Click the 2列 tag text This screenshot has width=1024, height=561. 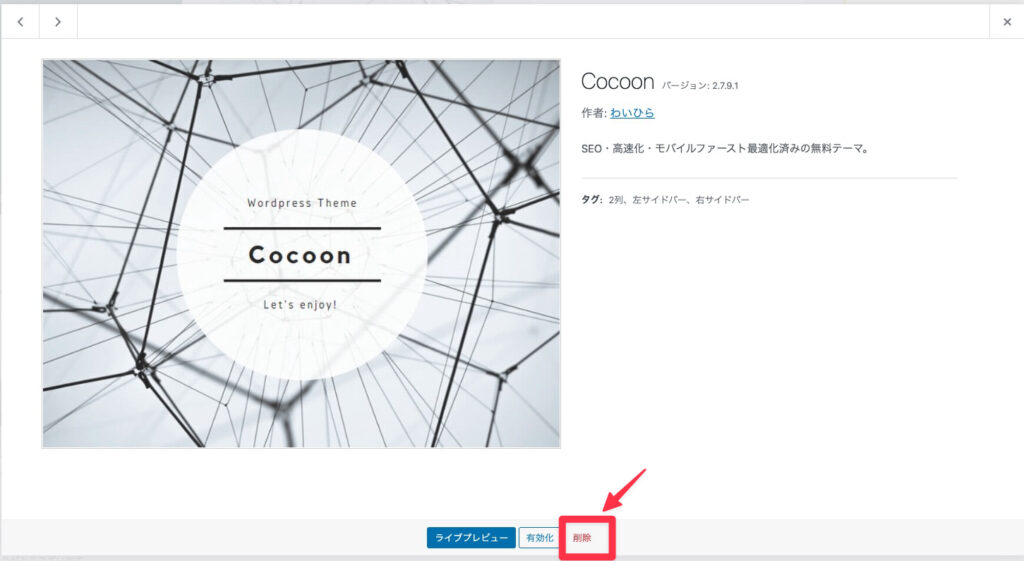(617, 200)
